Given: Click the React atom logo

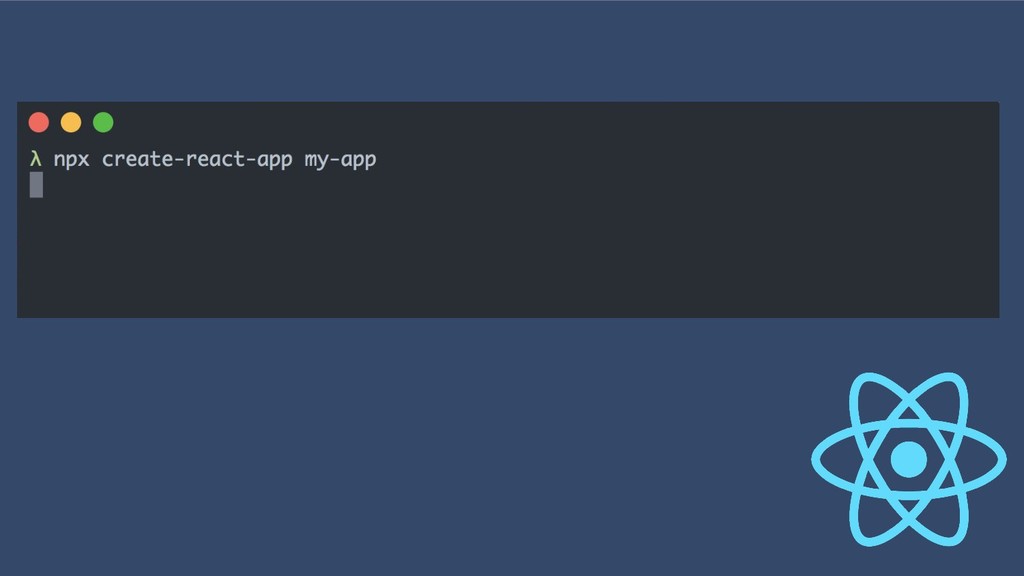Looking at the screenshot, I should (x=908, y=459).
